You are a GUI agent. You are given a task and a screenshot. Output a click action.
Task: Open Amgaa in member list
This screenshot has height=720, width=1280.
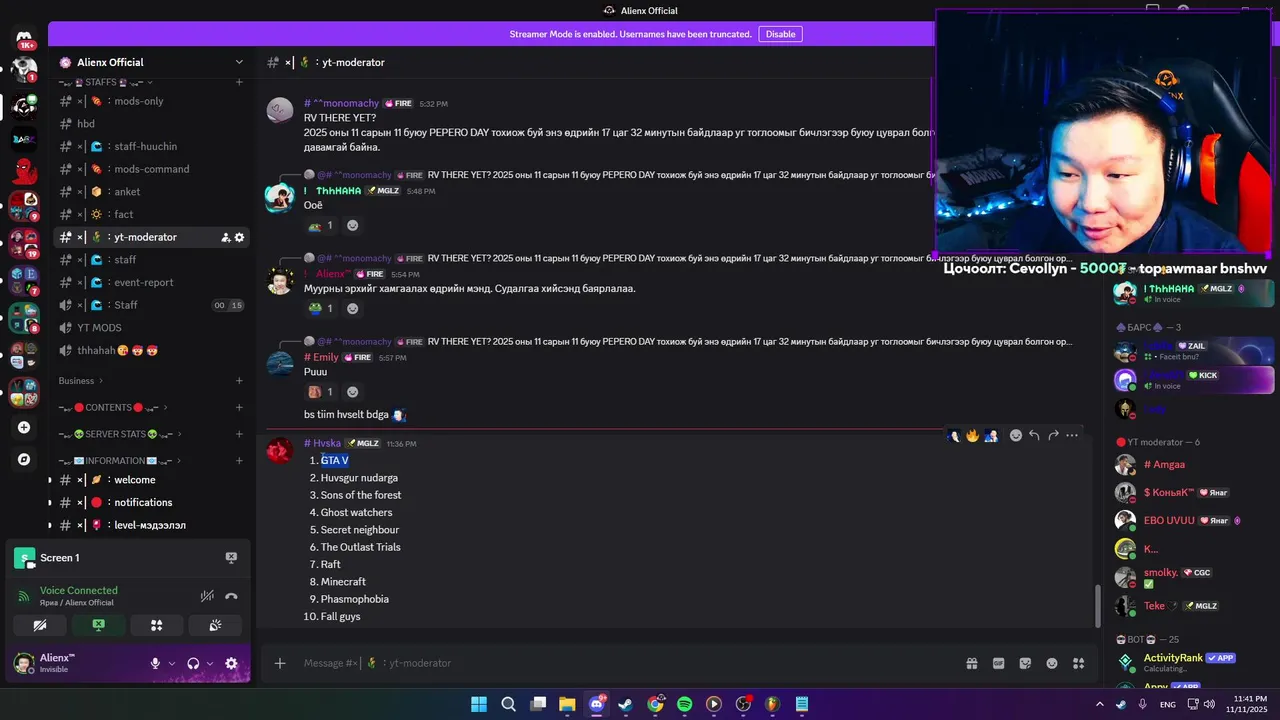tap(1194, 465)
